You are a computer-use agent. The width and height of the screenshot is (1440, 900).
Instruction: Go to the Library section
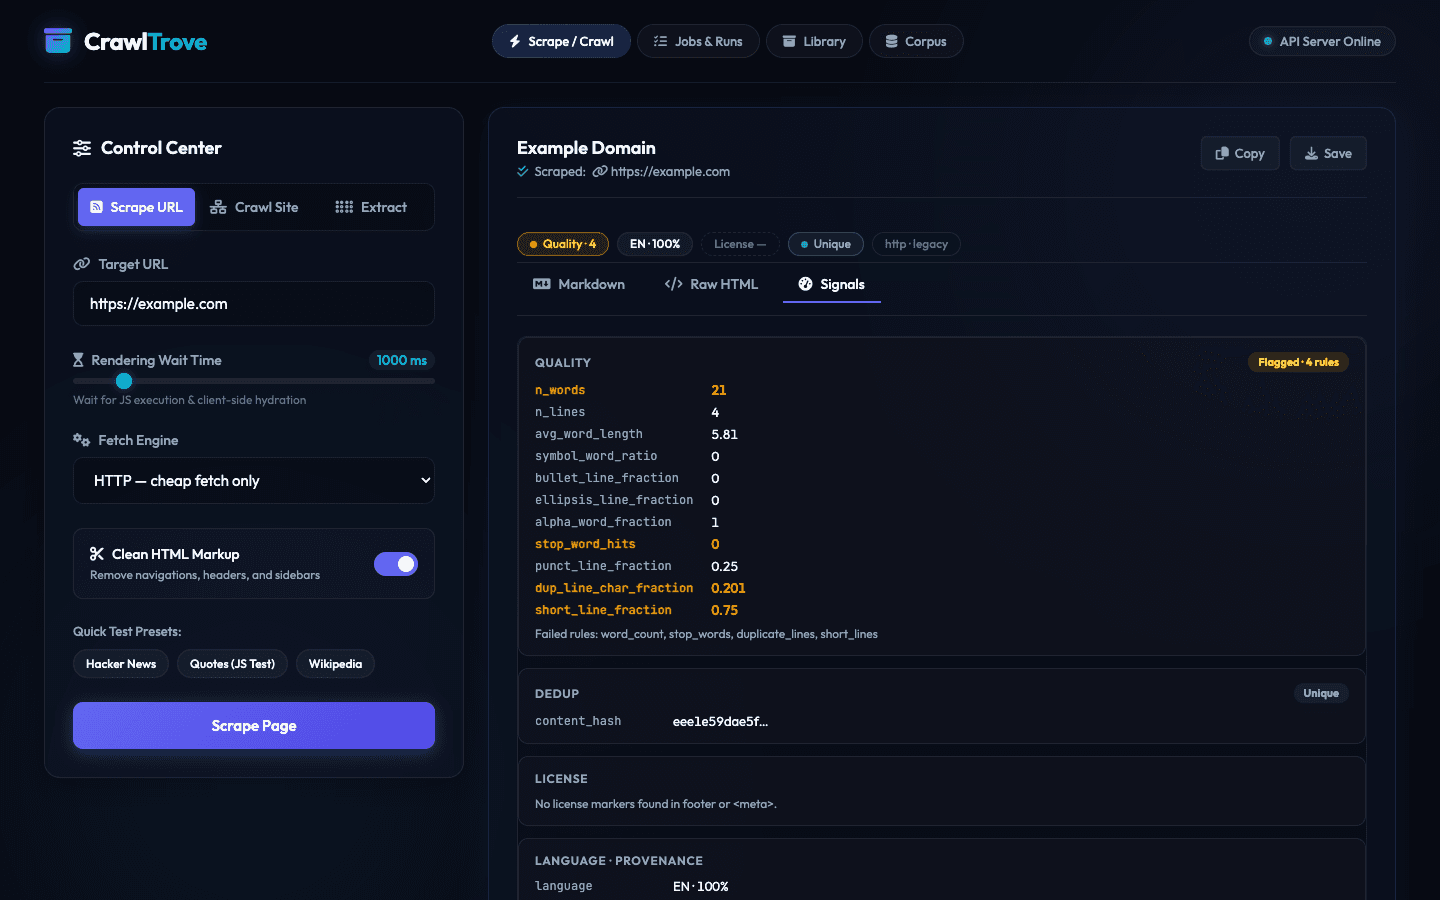814,41
